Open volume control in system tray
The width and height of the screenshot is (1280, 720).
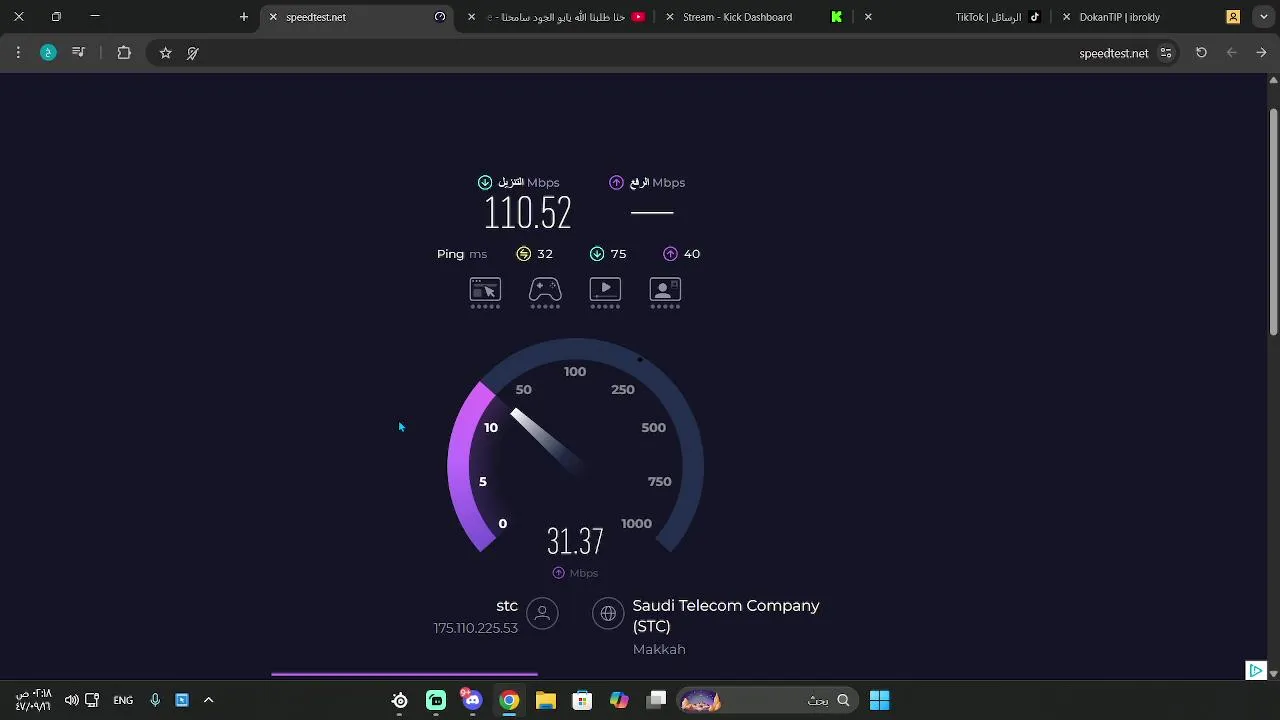[71, 700]
